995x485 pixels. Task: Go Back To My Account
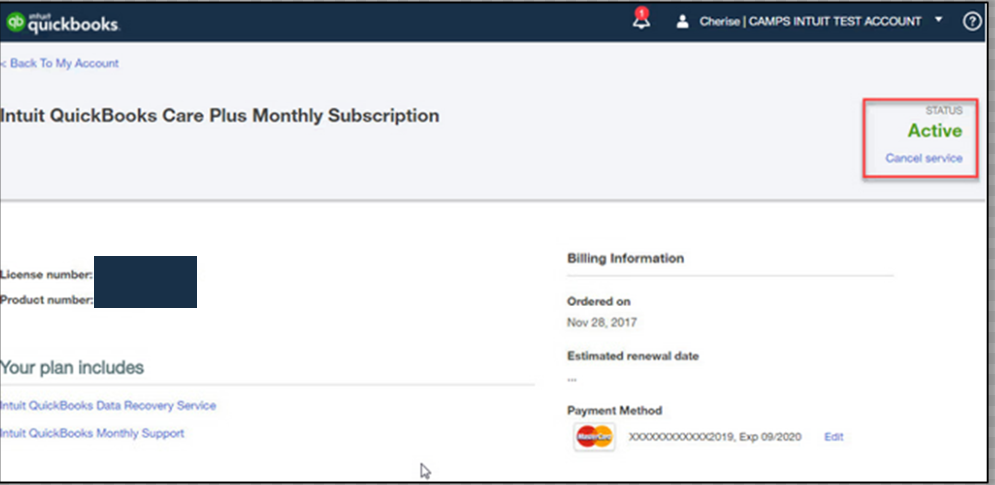(60, 63)
